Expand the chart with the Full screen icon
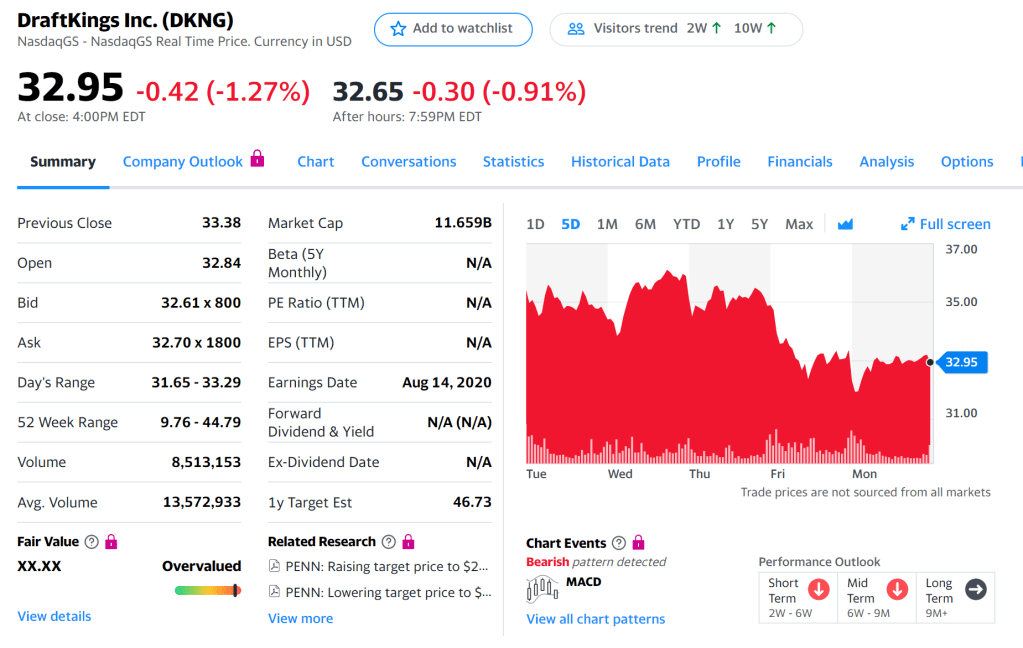Viewport: 1023px width, 648px height. click(907, 224)
